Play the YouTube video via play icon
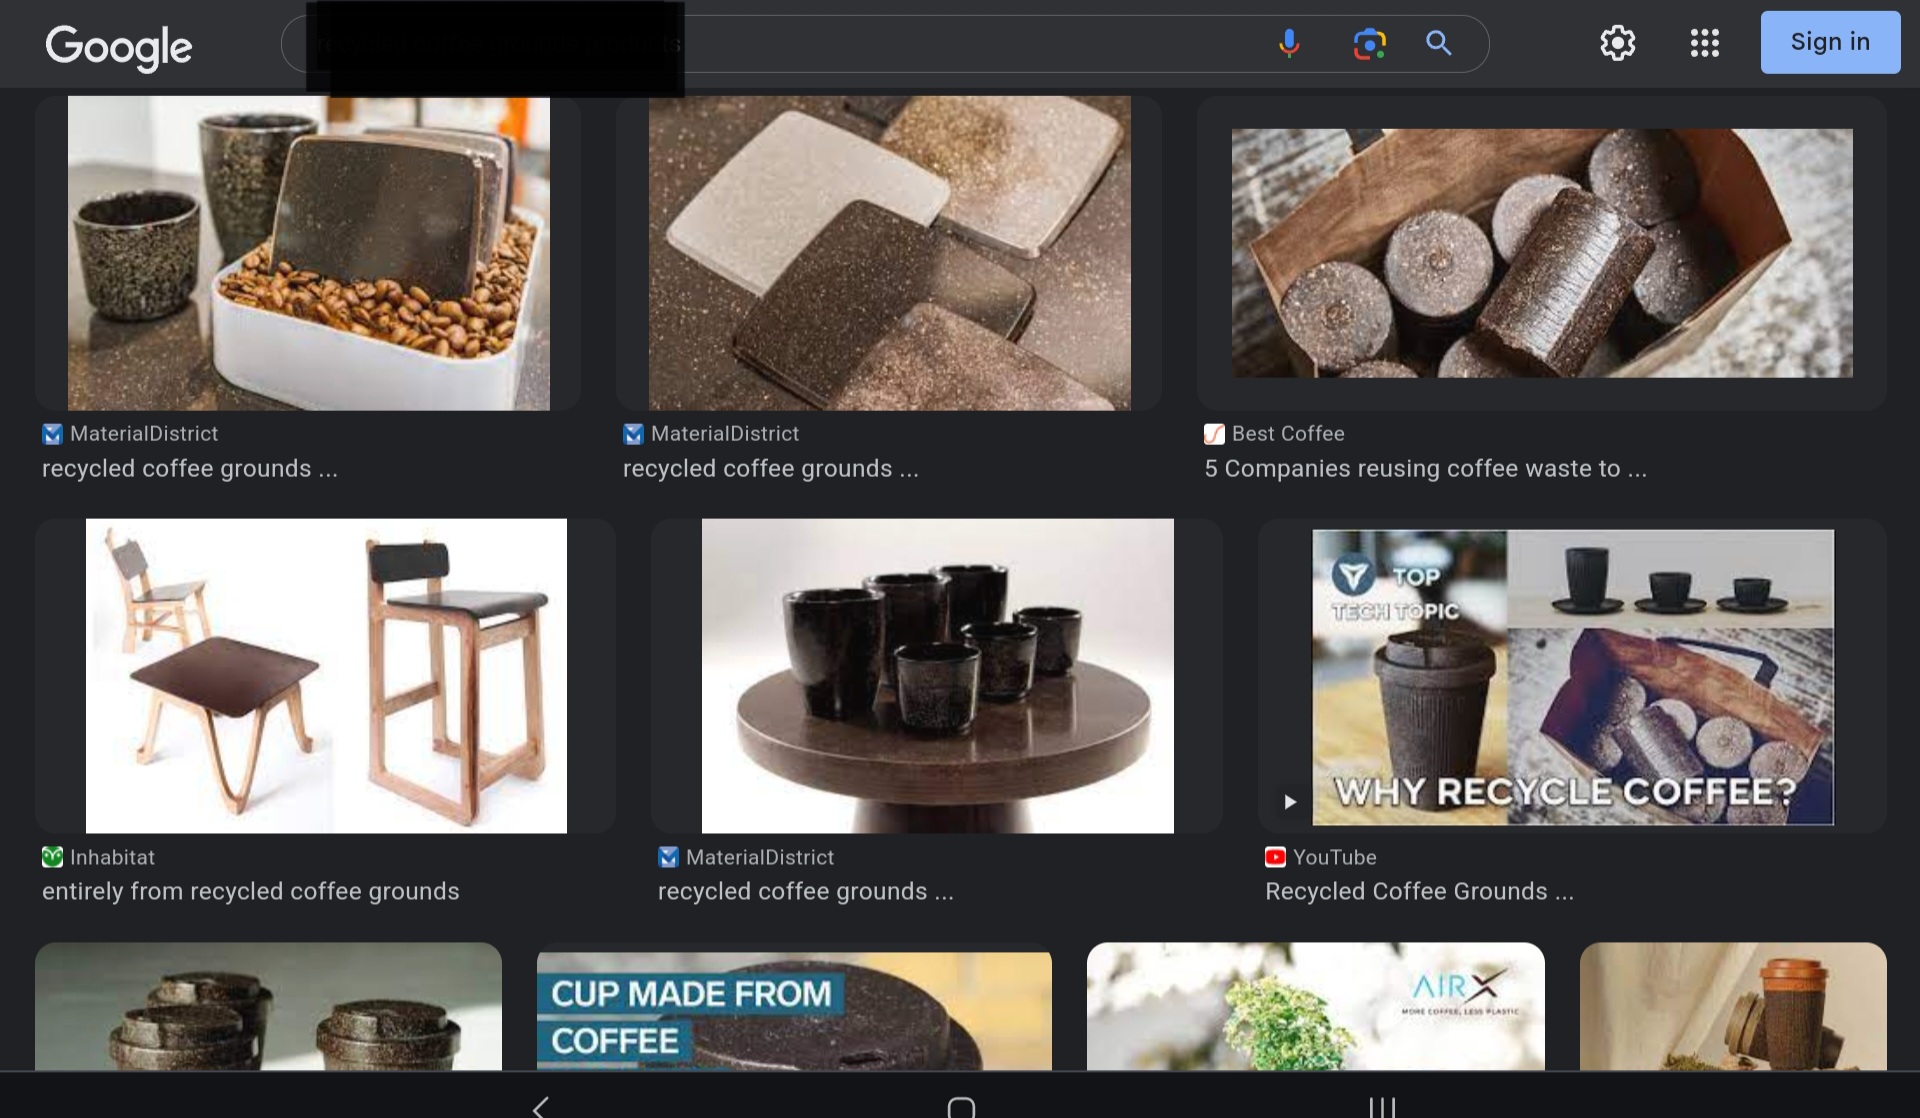Viewport: 1920px width, 1118px height. tap(1290, 802)
